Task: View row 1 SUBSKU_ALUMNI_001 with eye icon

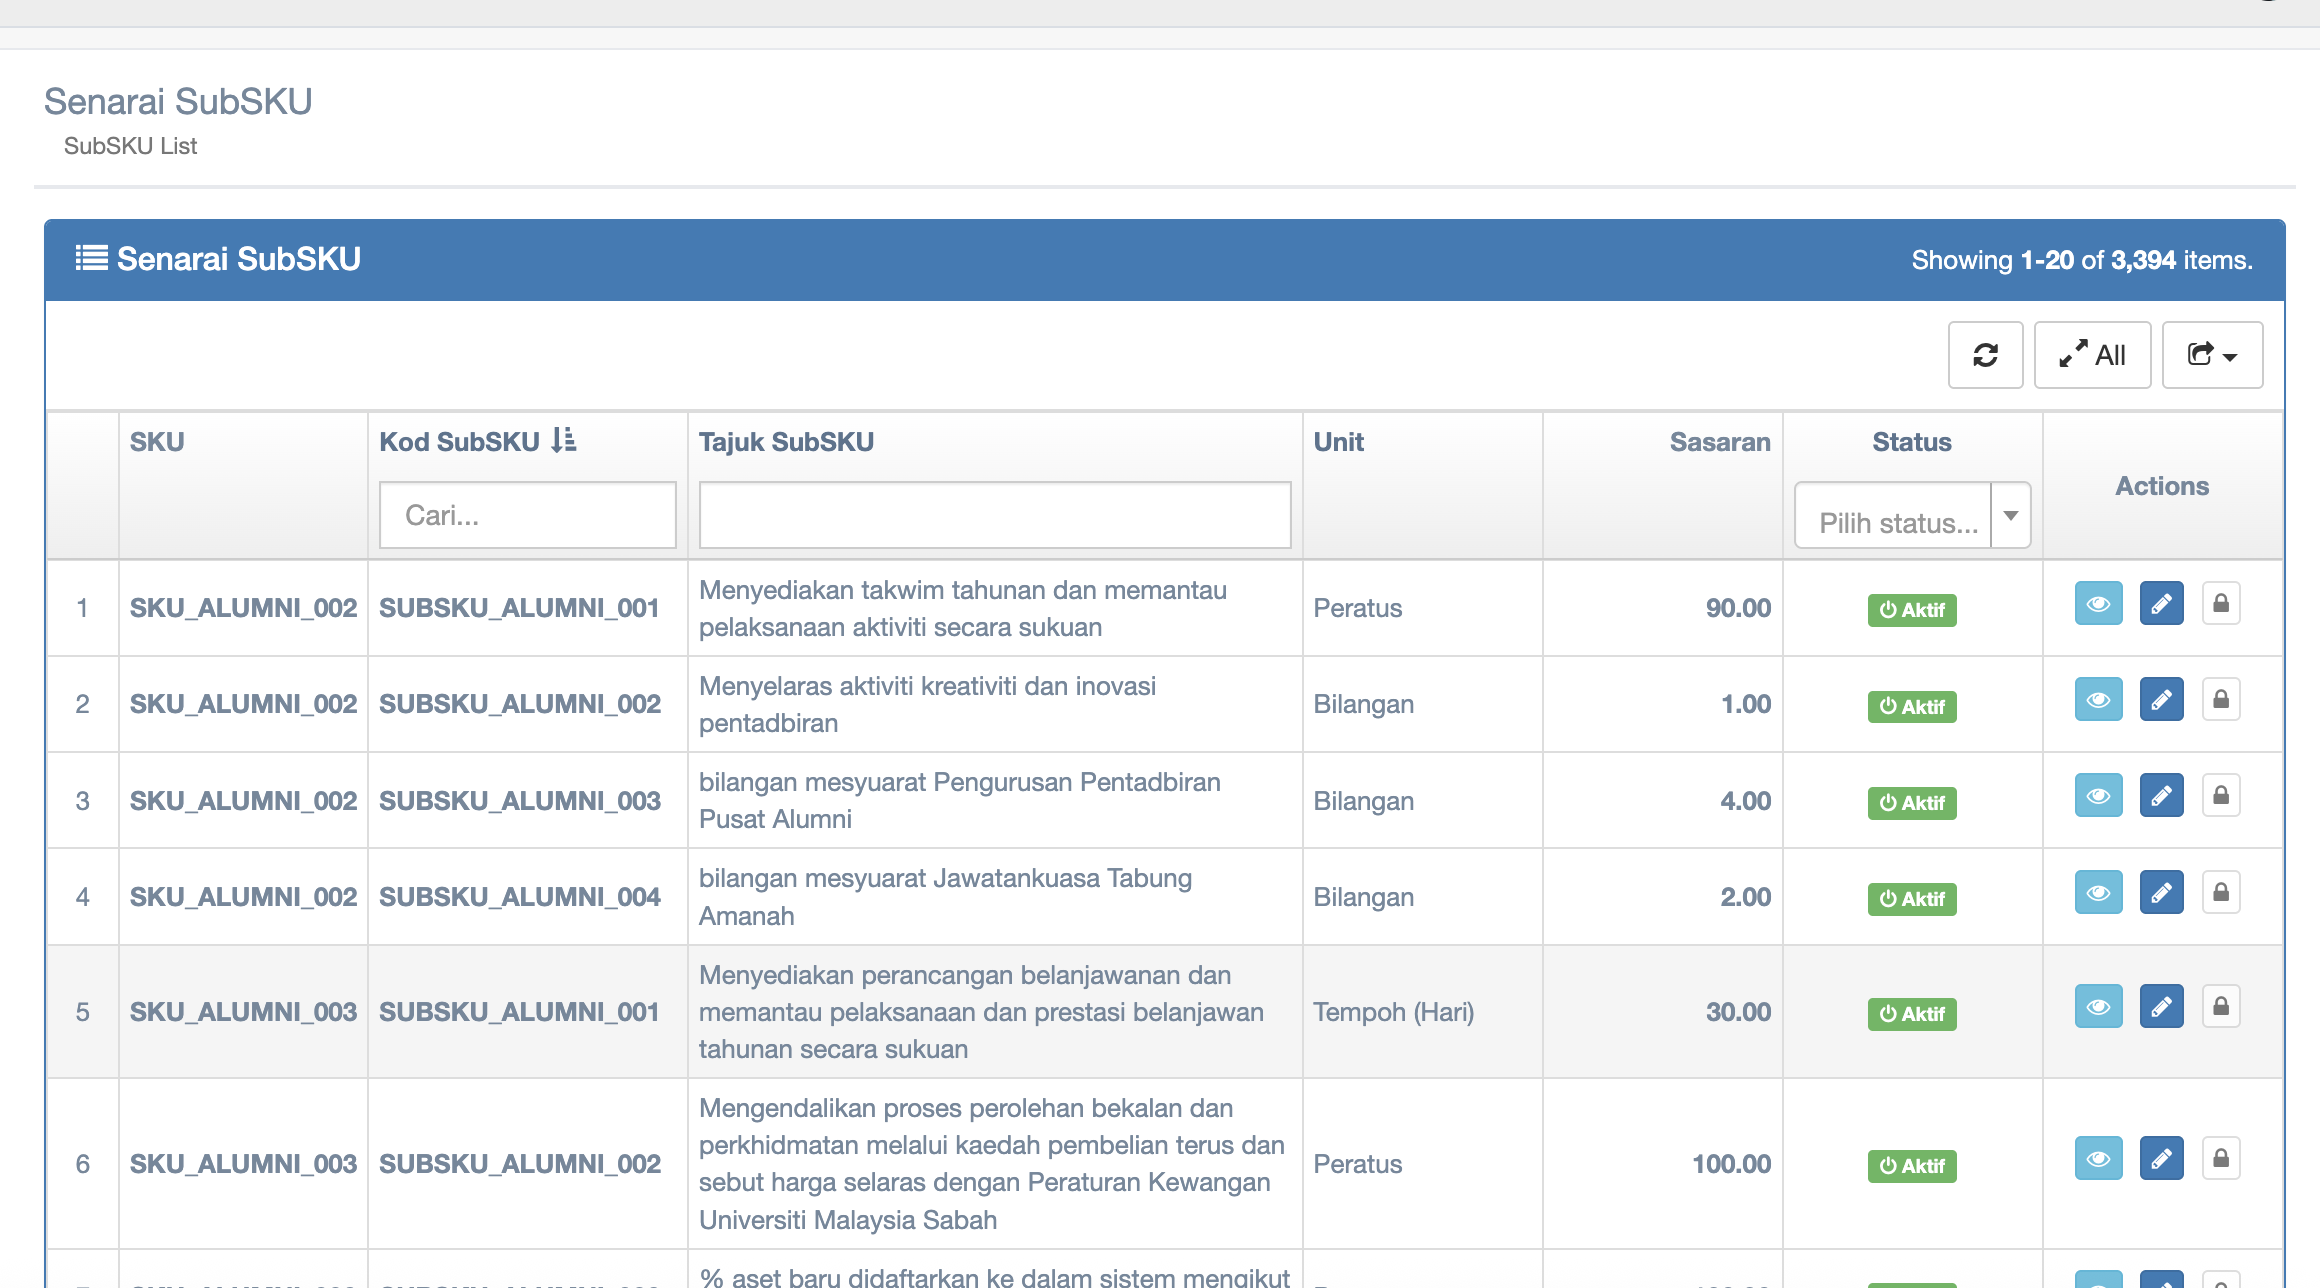Action: (2098, 604)
